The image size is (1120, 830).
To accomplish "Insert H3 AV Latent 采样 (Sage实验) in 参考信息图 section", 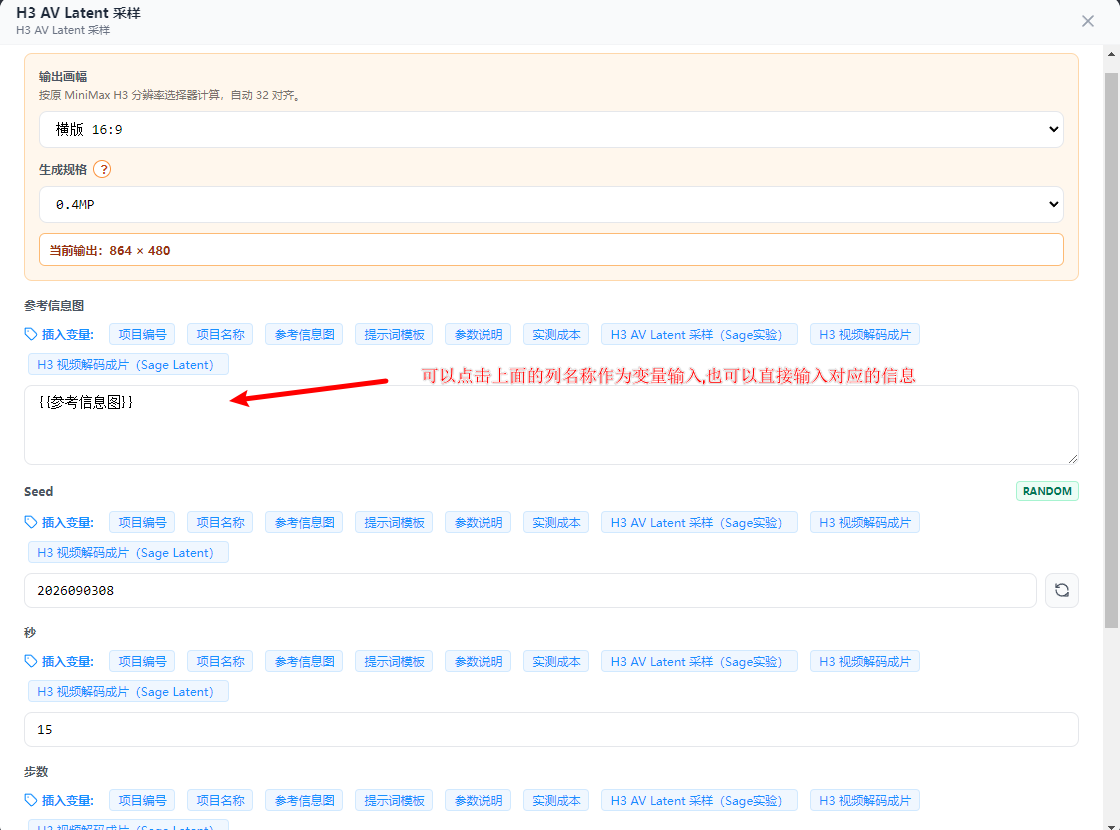I will tap(699, 334).
